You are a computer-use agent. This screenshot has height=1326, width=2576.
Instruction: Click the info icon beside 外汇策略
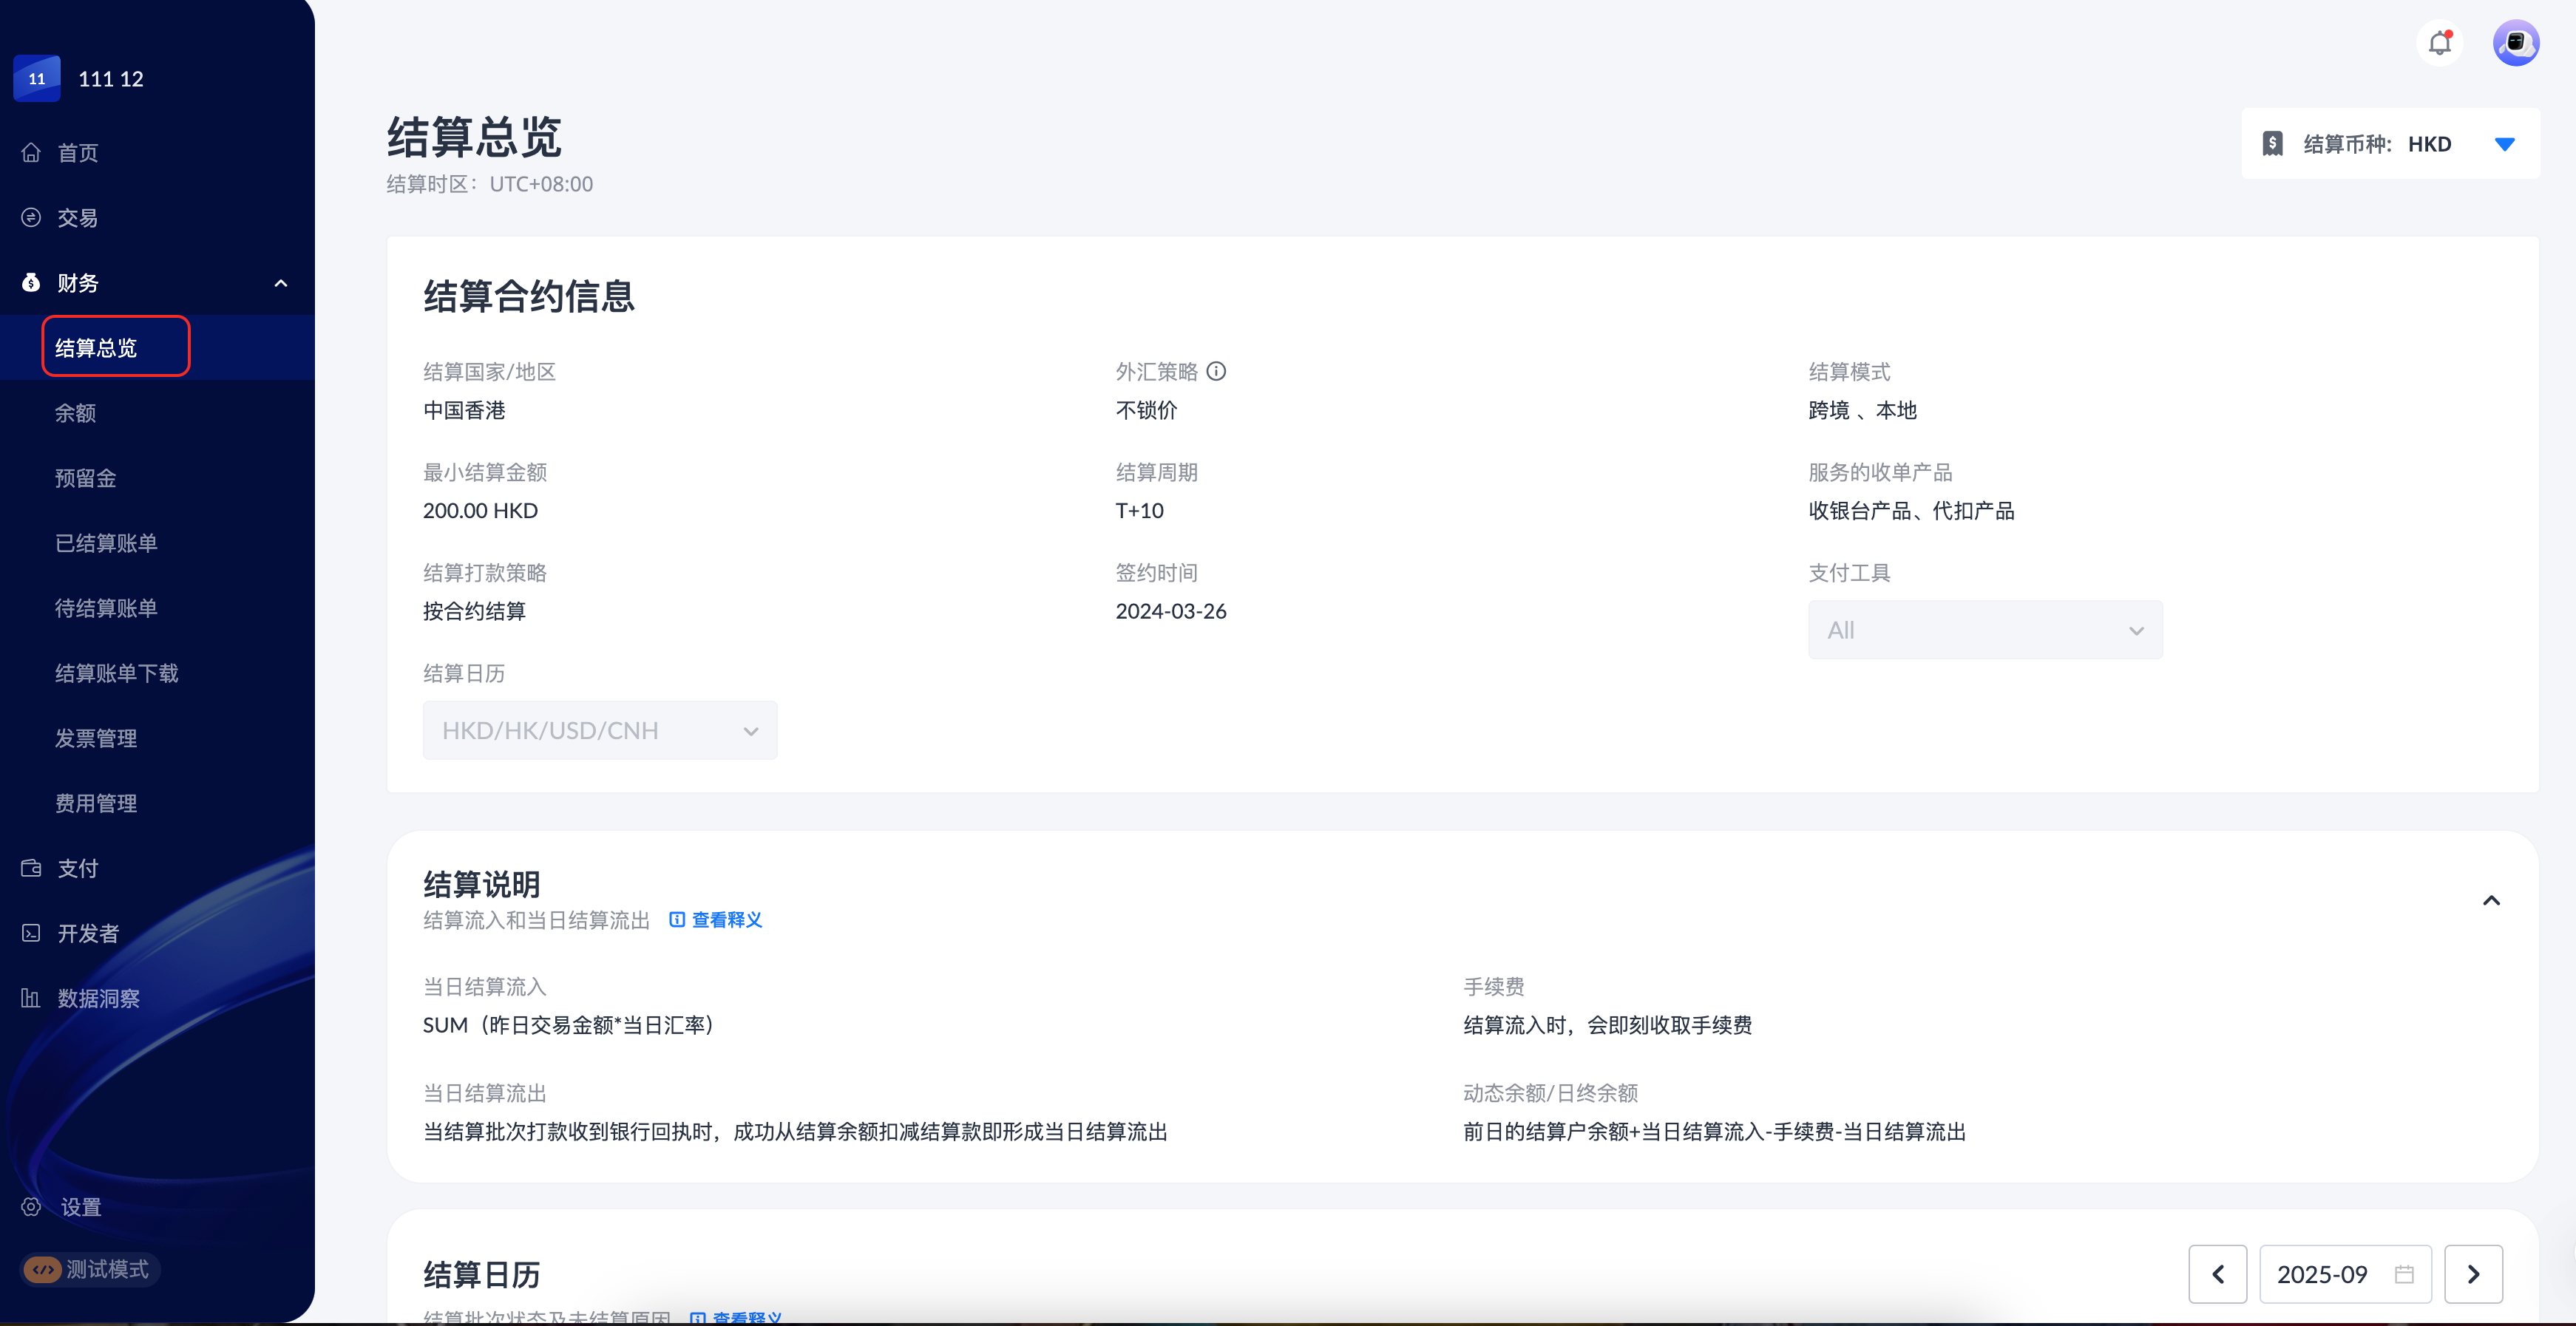pos(1216,371)
